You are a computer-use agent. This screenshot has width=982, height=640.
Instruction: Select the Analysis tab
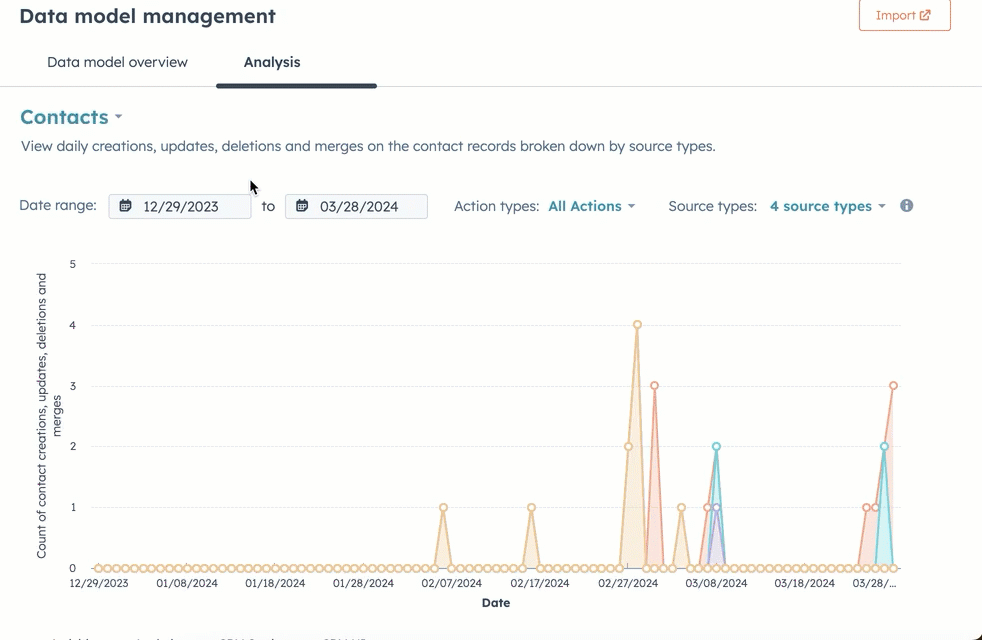tap(272, 62)
